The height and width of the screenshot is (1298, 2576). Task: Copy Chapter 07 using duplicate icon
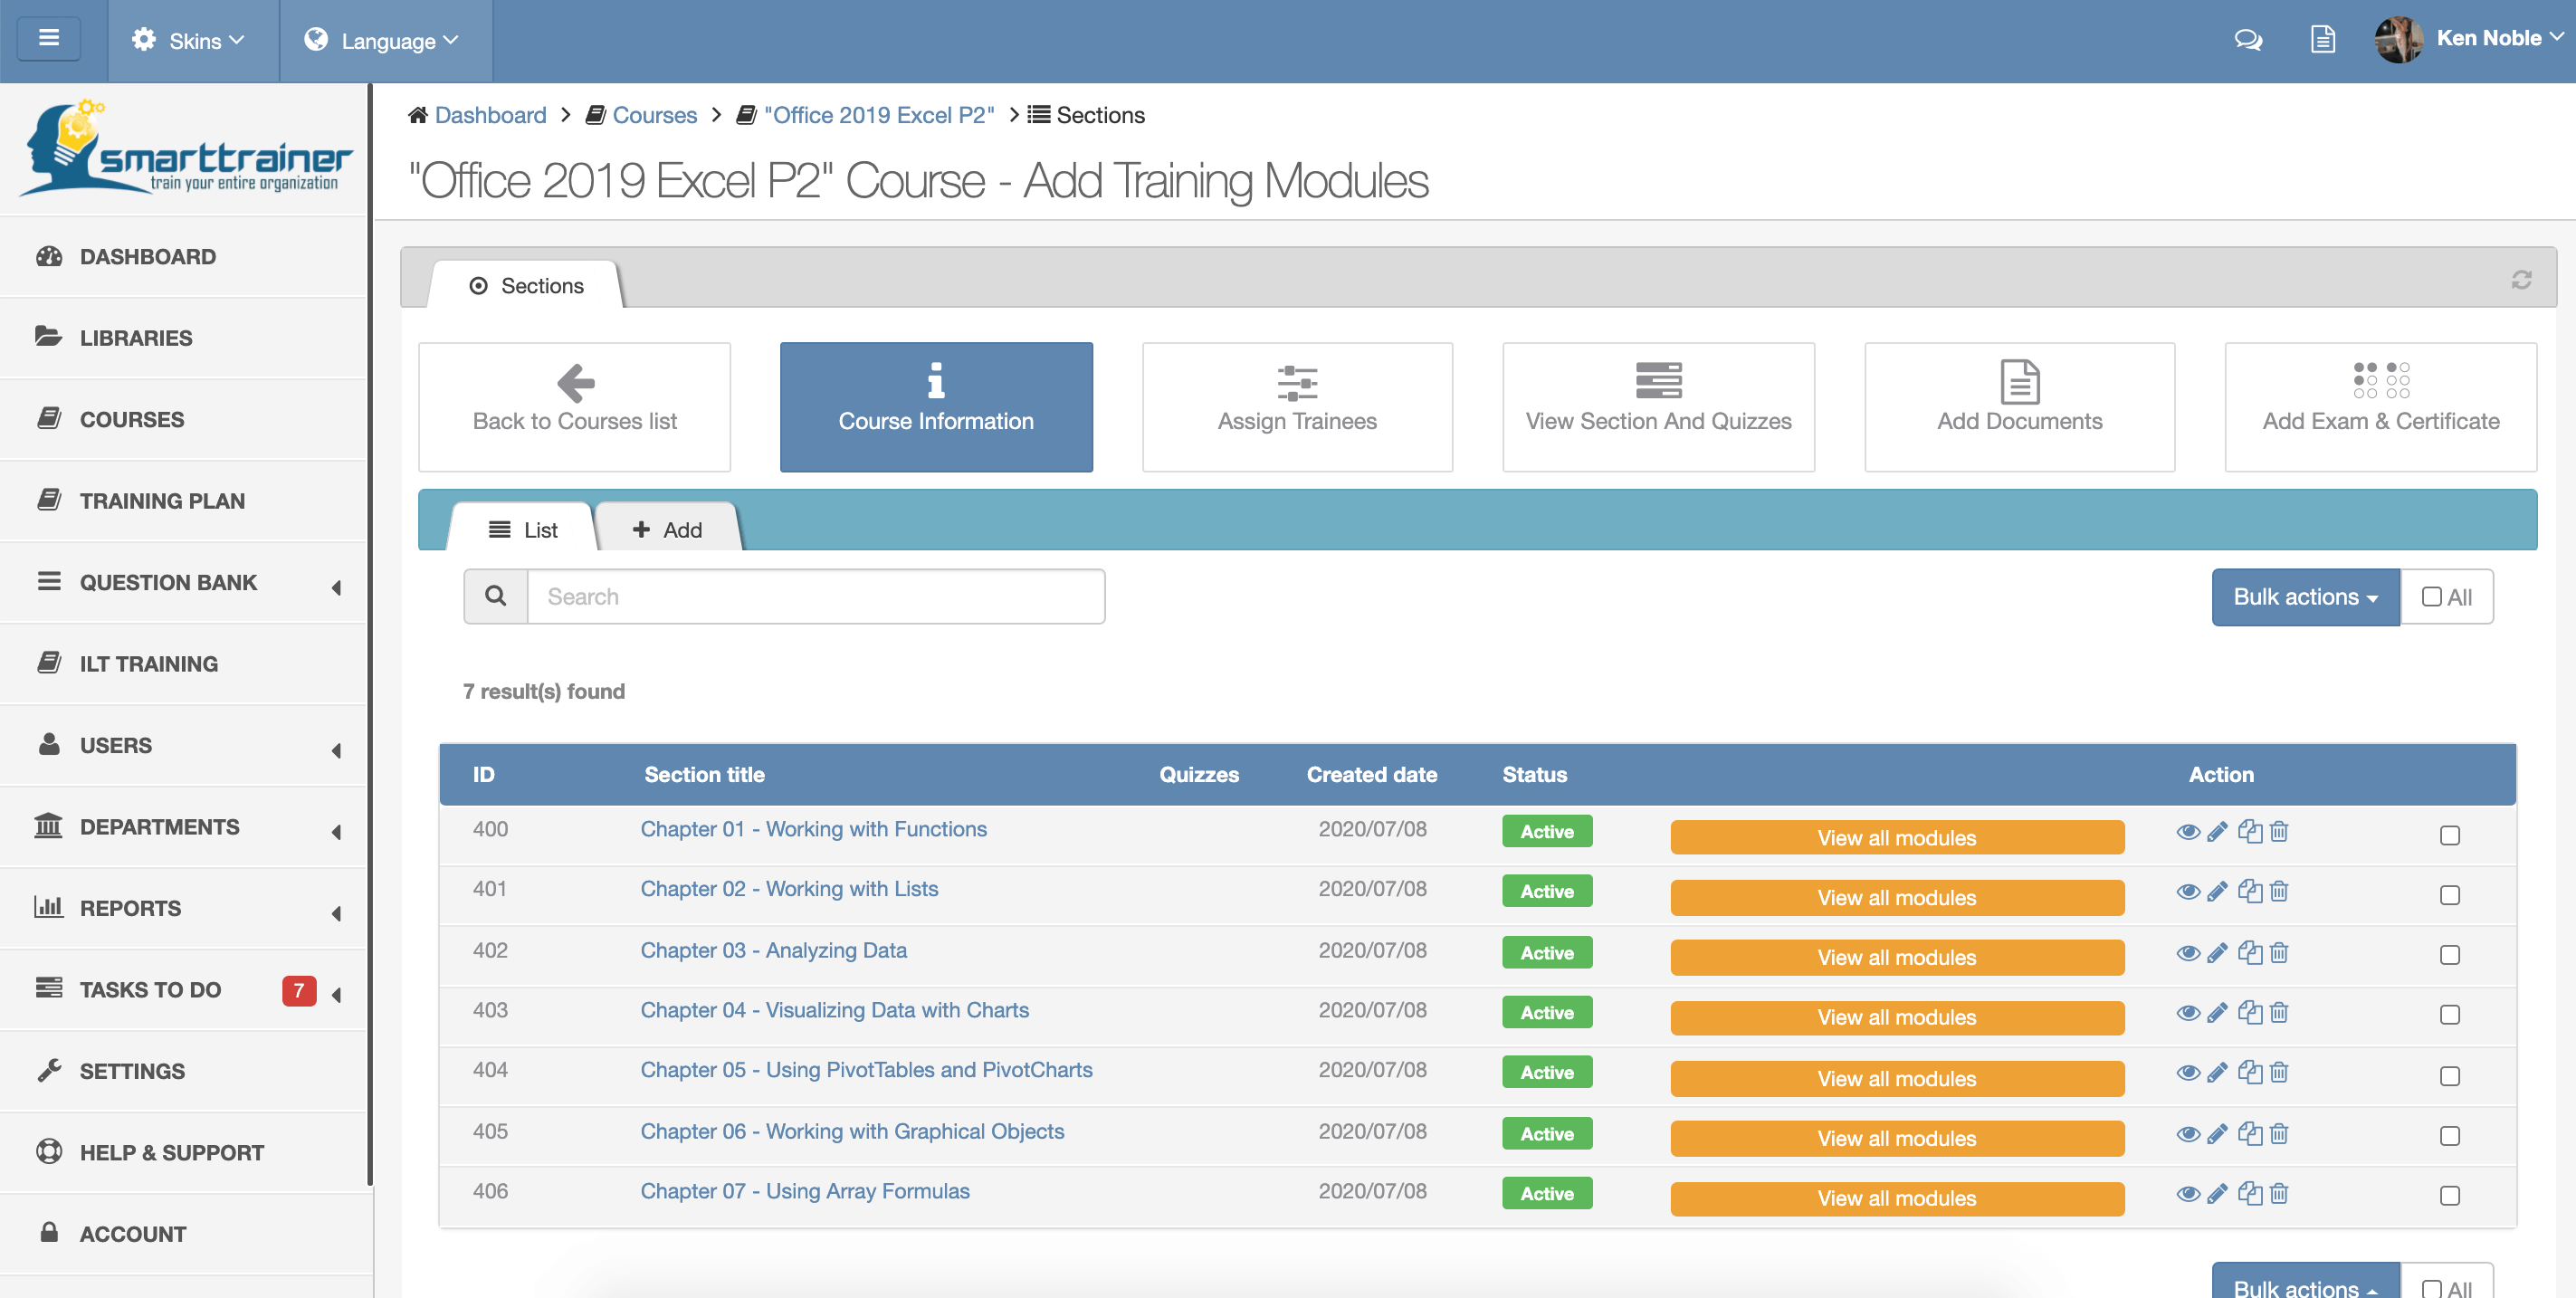click(x=2249, y=1193)
